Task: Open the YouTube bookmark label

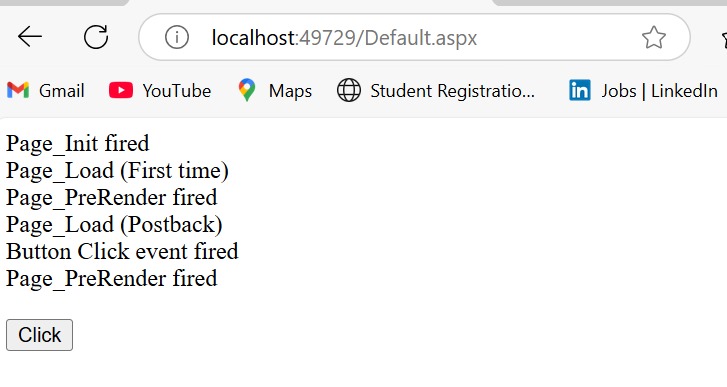Action: click(177, 91)
